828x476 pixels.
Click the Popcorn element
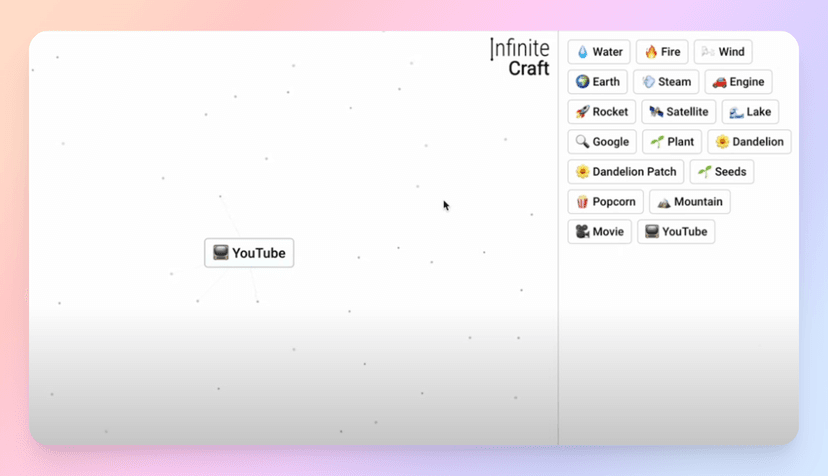[606, 202]
